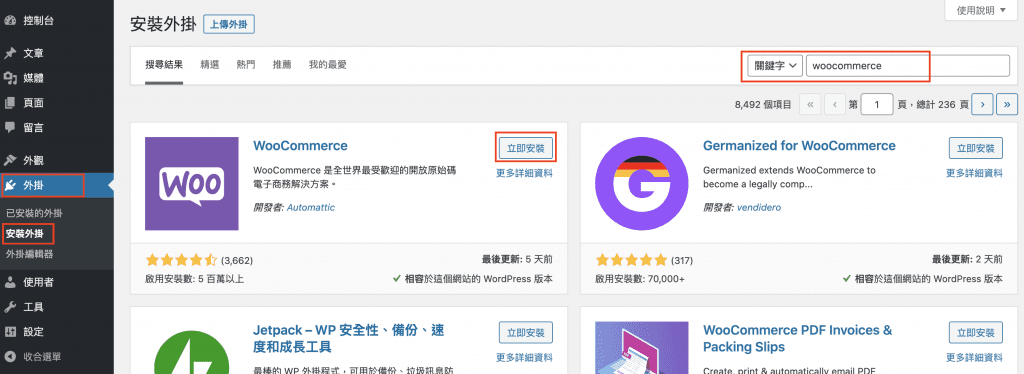Image resolution: width=1024 pixels, height=374 pixels.
Task: Click the woocommerce search input field
Action: click(x=908, y=66)
